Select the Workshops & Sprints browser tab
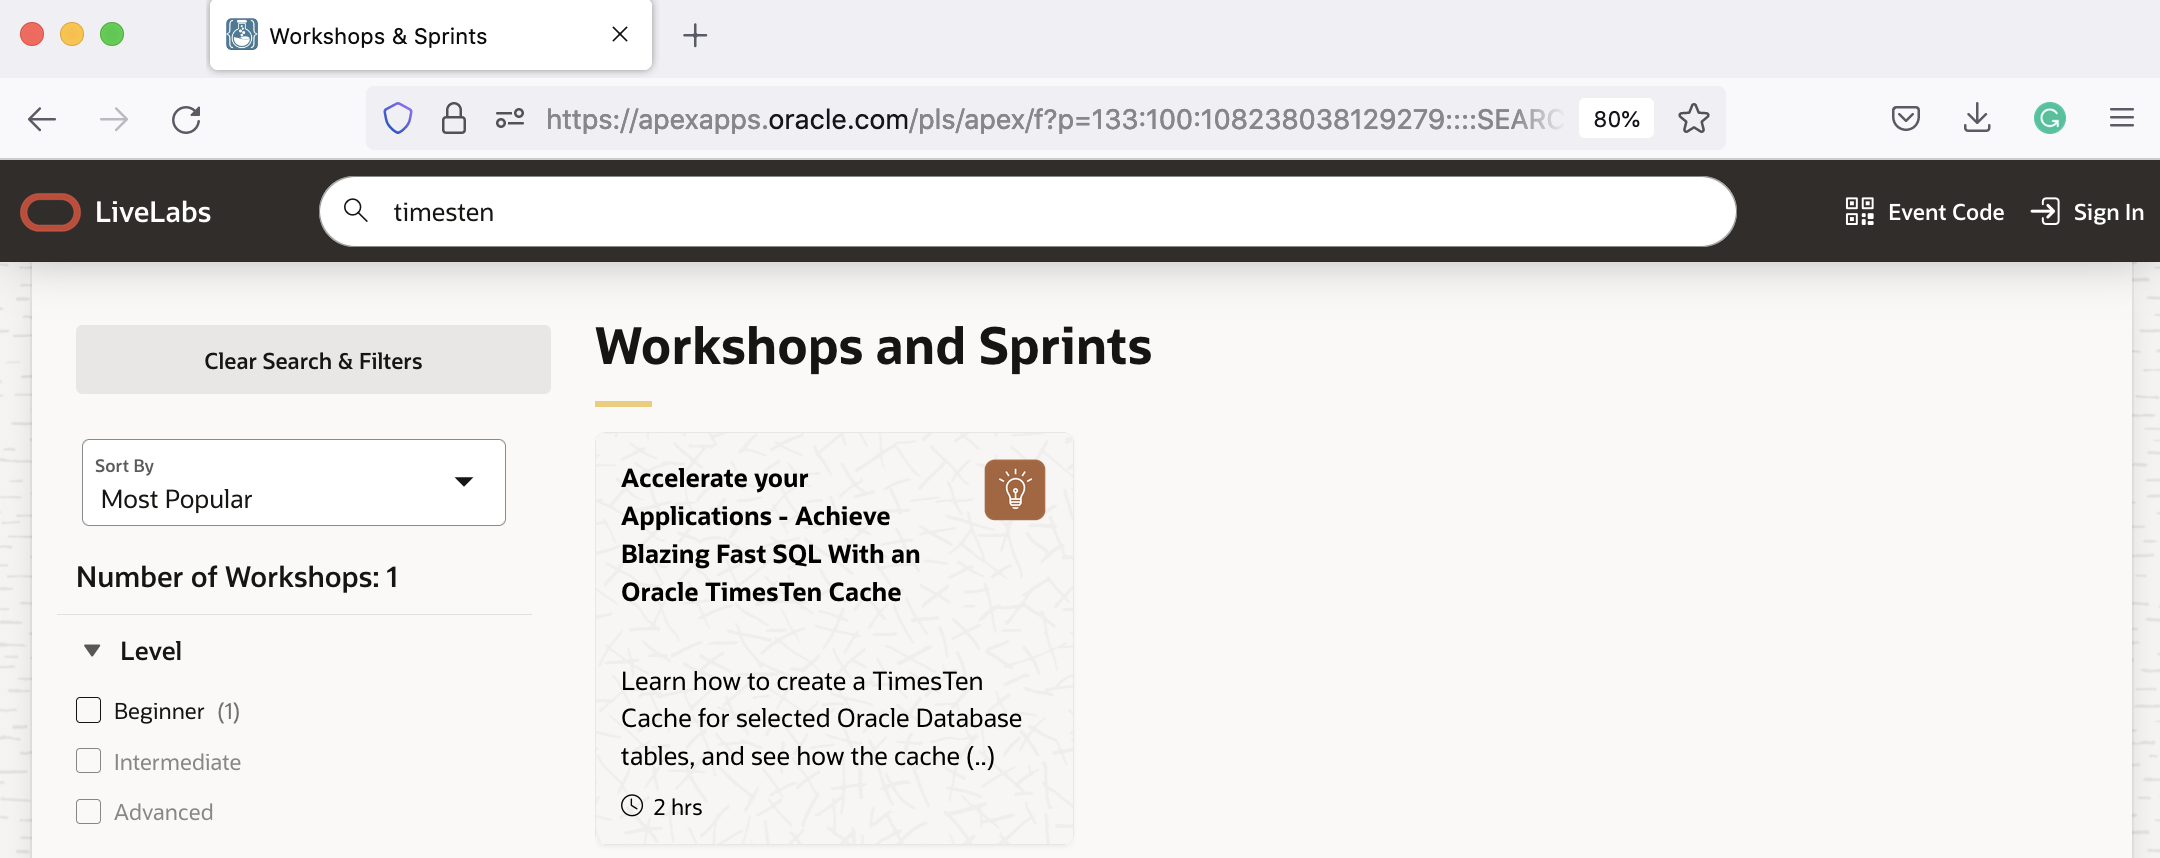The height and width of the screenshot is (858, 2160). click(430, 36)
